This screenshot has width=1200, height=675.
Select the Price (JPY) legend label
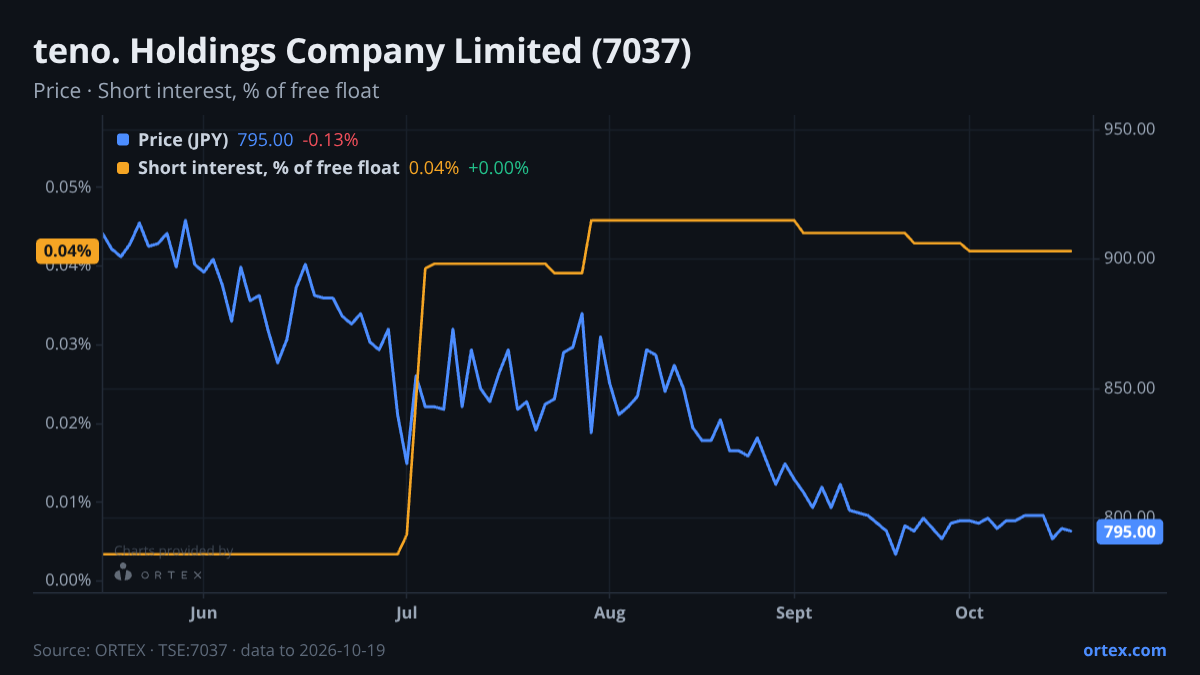tap(183, 140)
